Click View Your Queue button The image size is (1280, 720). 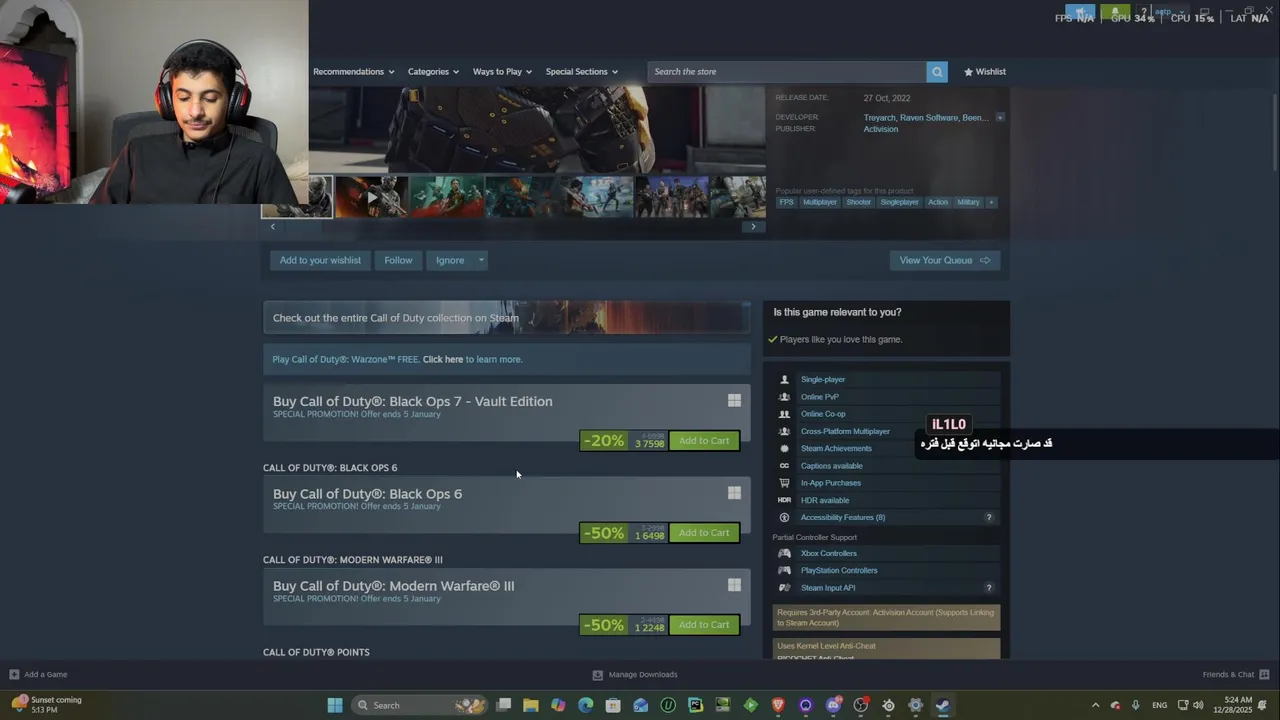[944, 260]
